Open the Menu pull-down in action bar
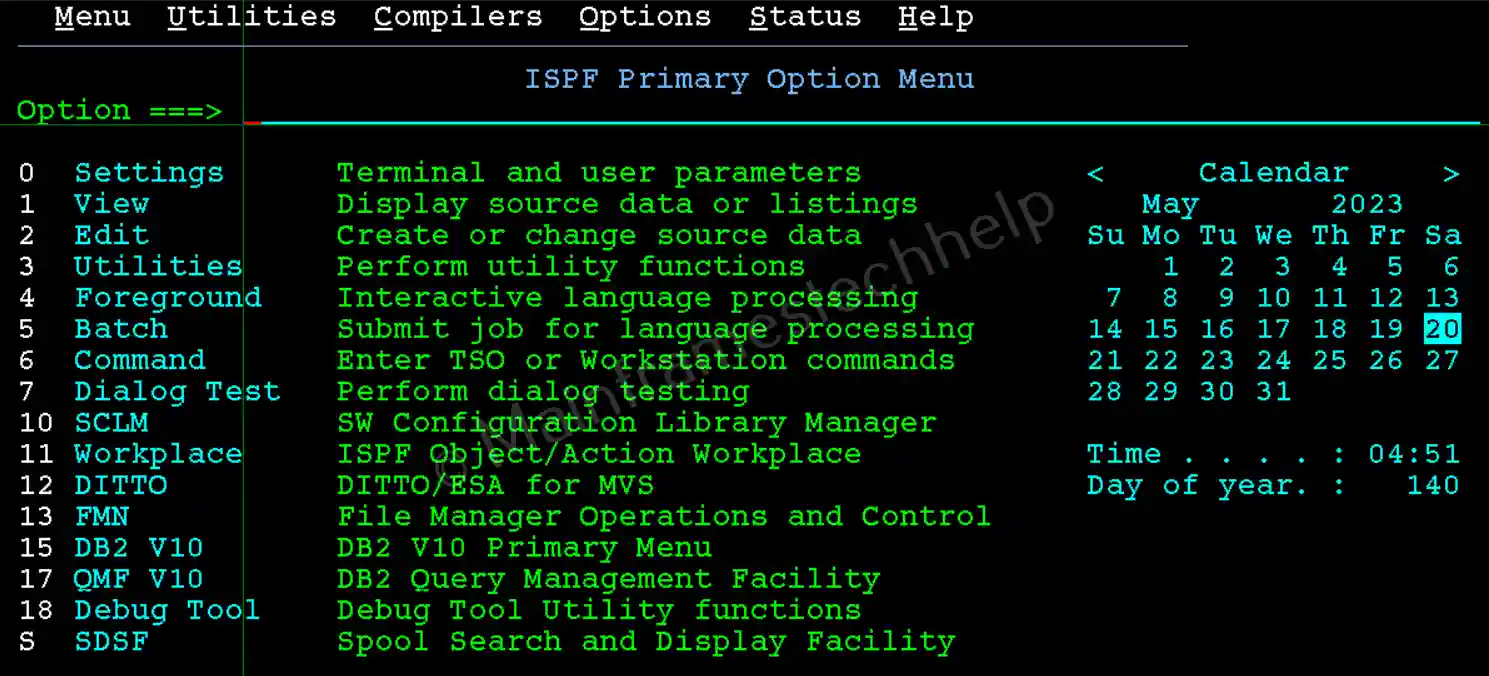The height and width of the screenshot is (676, 1489). coord(92,18)
